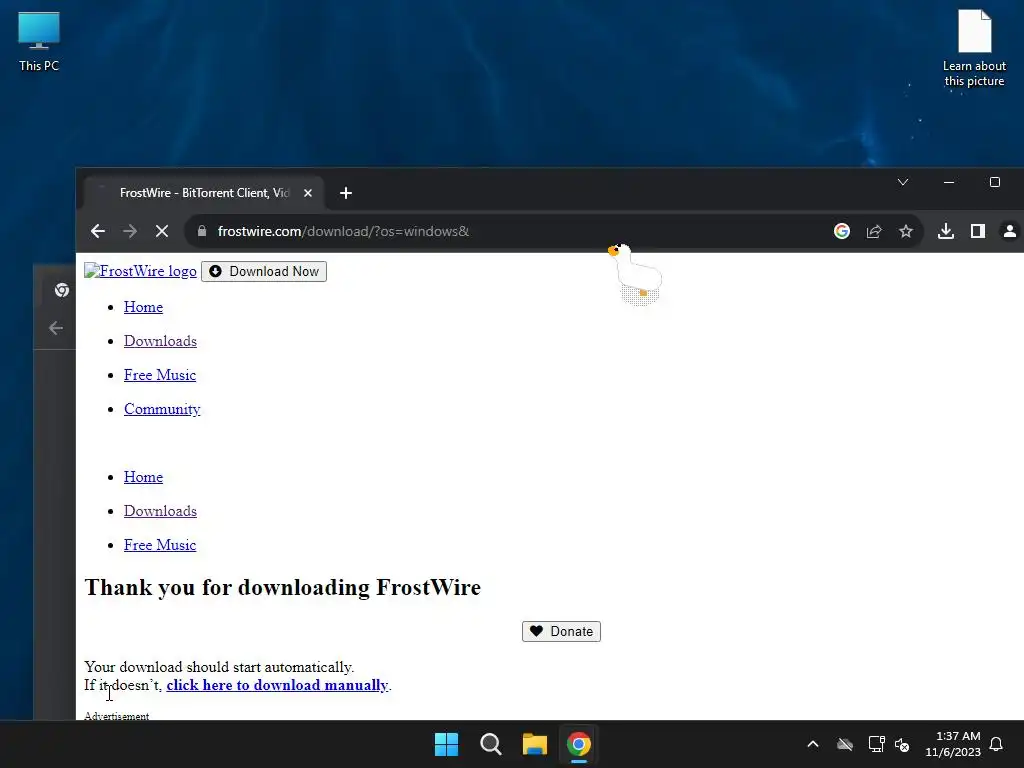Click the Advertisement label text
The height and width of the screenshot is (768, 1024).
[x=117, y=716]
